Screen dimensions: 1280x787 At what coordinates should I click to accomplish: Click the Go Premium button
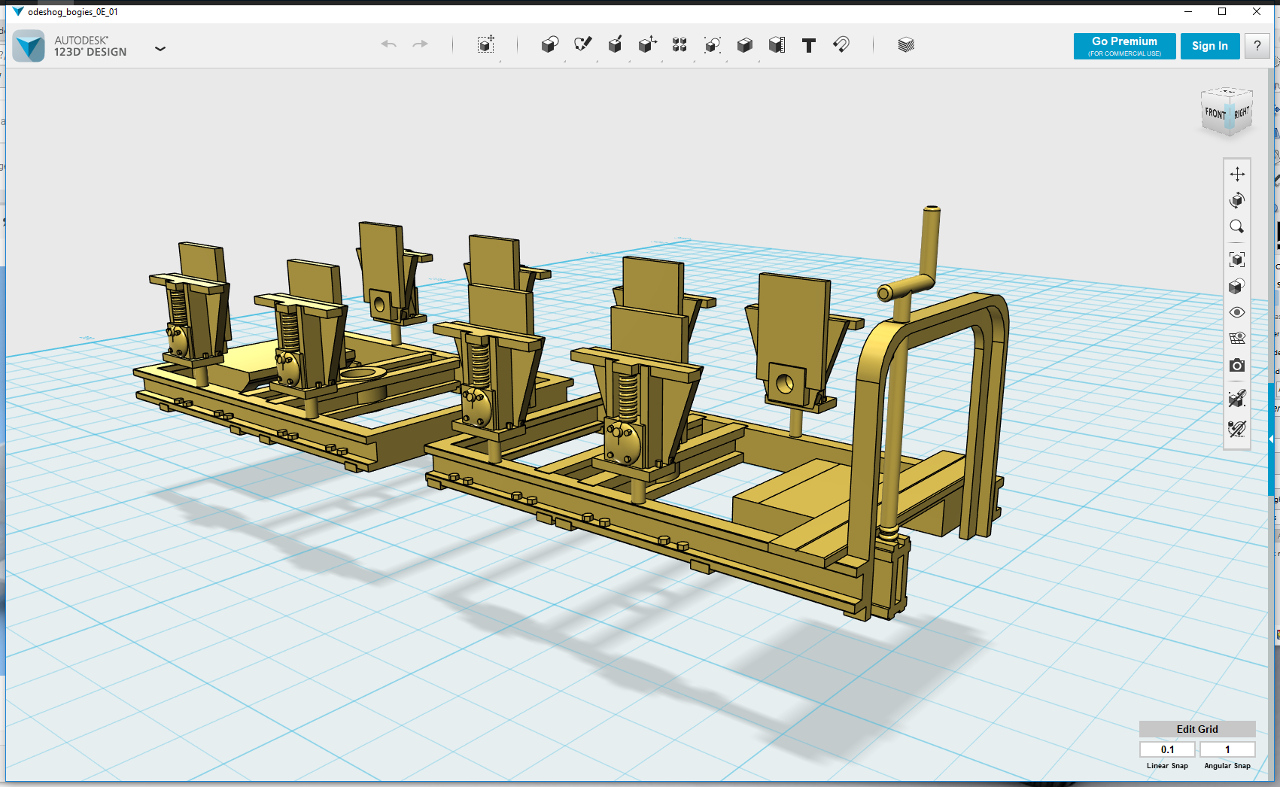pyautogui.click(x=1124, y=46)
